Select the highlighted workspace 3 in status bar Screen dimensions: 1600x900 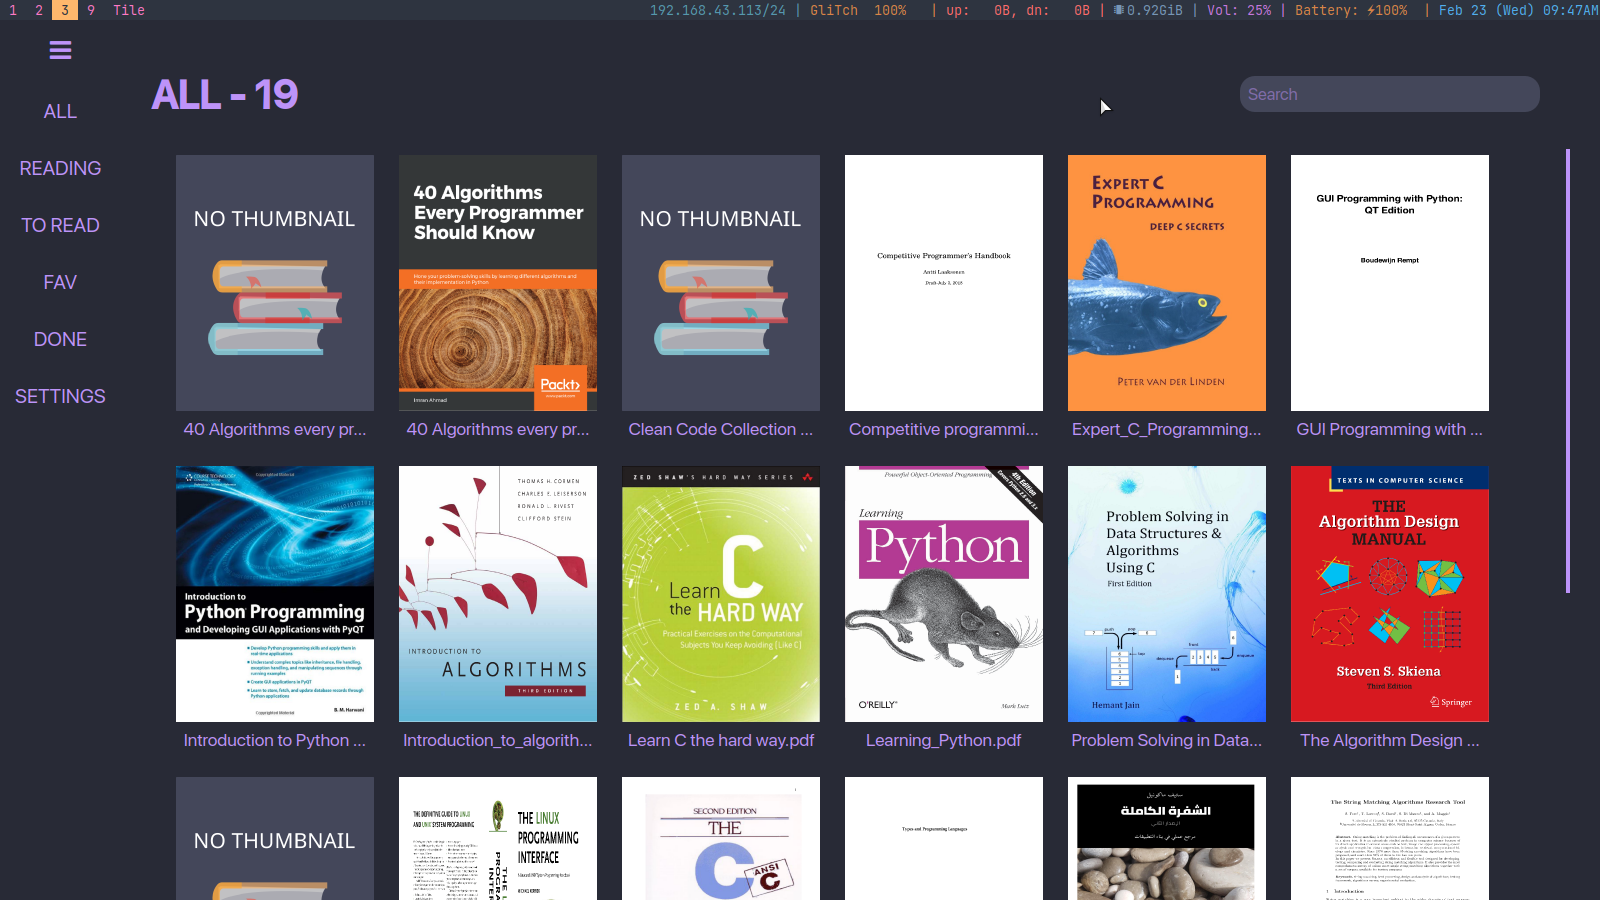point(65,10)
